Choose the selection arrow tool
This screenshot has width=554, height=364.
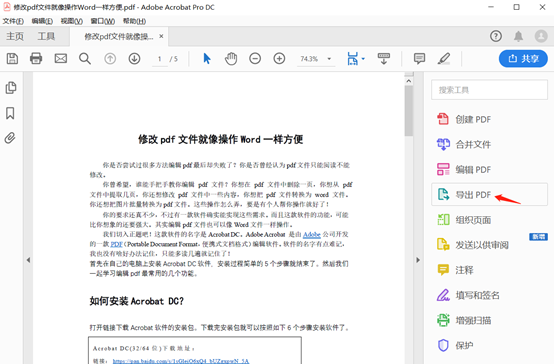tap(207, 59)
